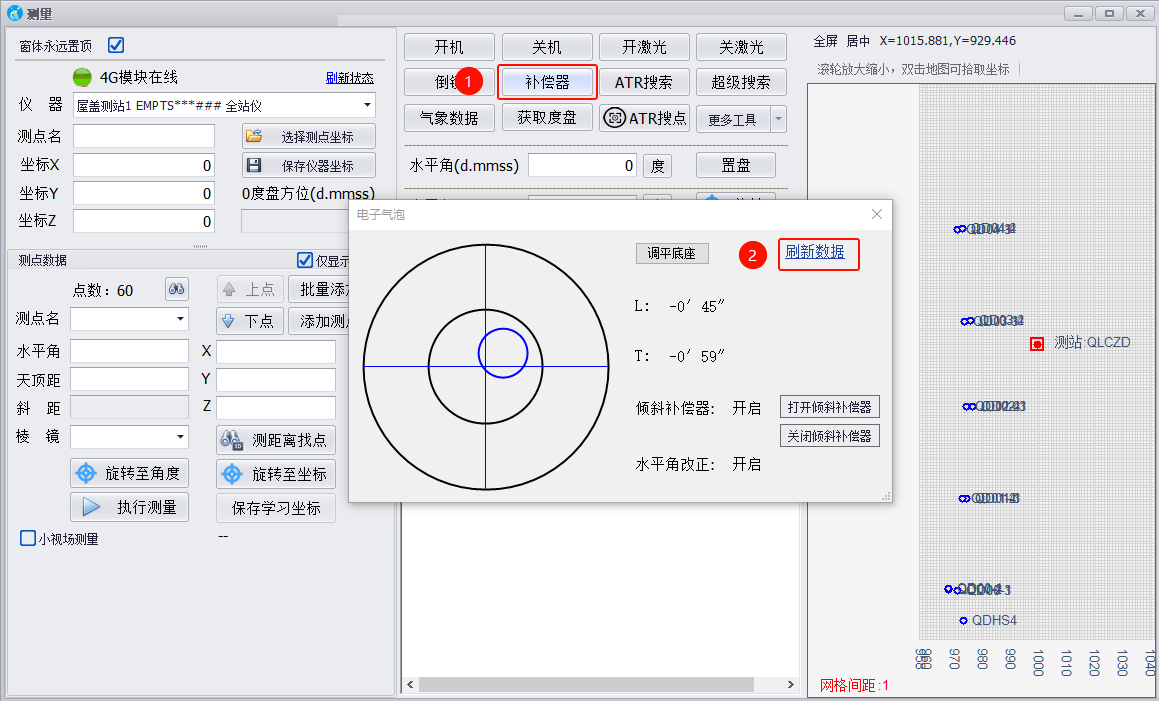Click 全屏 in the map toolbar
Viewport: 1159px width, 701px height.
point(825,42)
